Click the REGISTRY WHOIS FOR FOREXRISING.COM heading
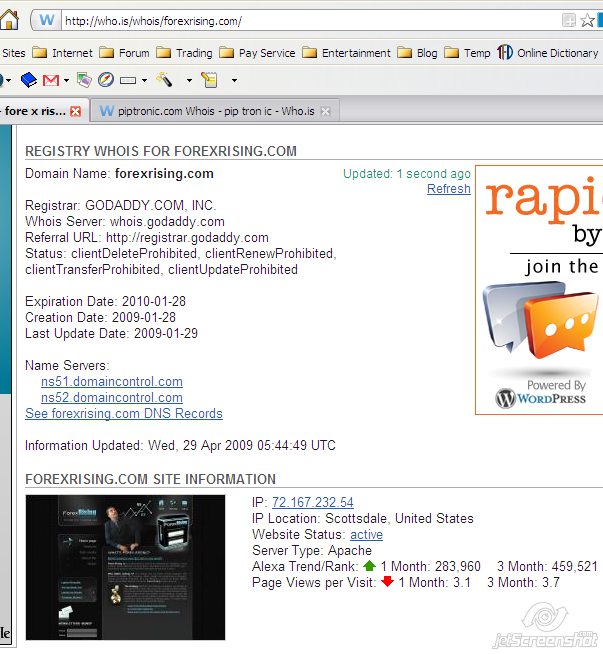The width and height of the screenshot is (603, 654). click(x=161, y=151)
